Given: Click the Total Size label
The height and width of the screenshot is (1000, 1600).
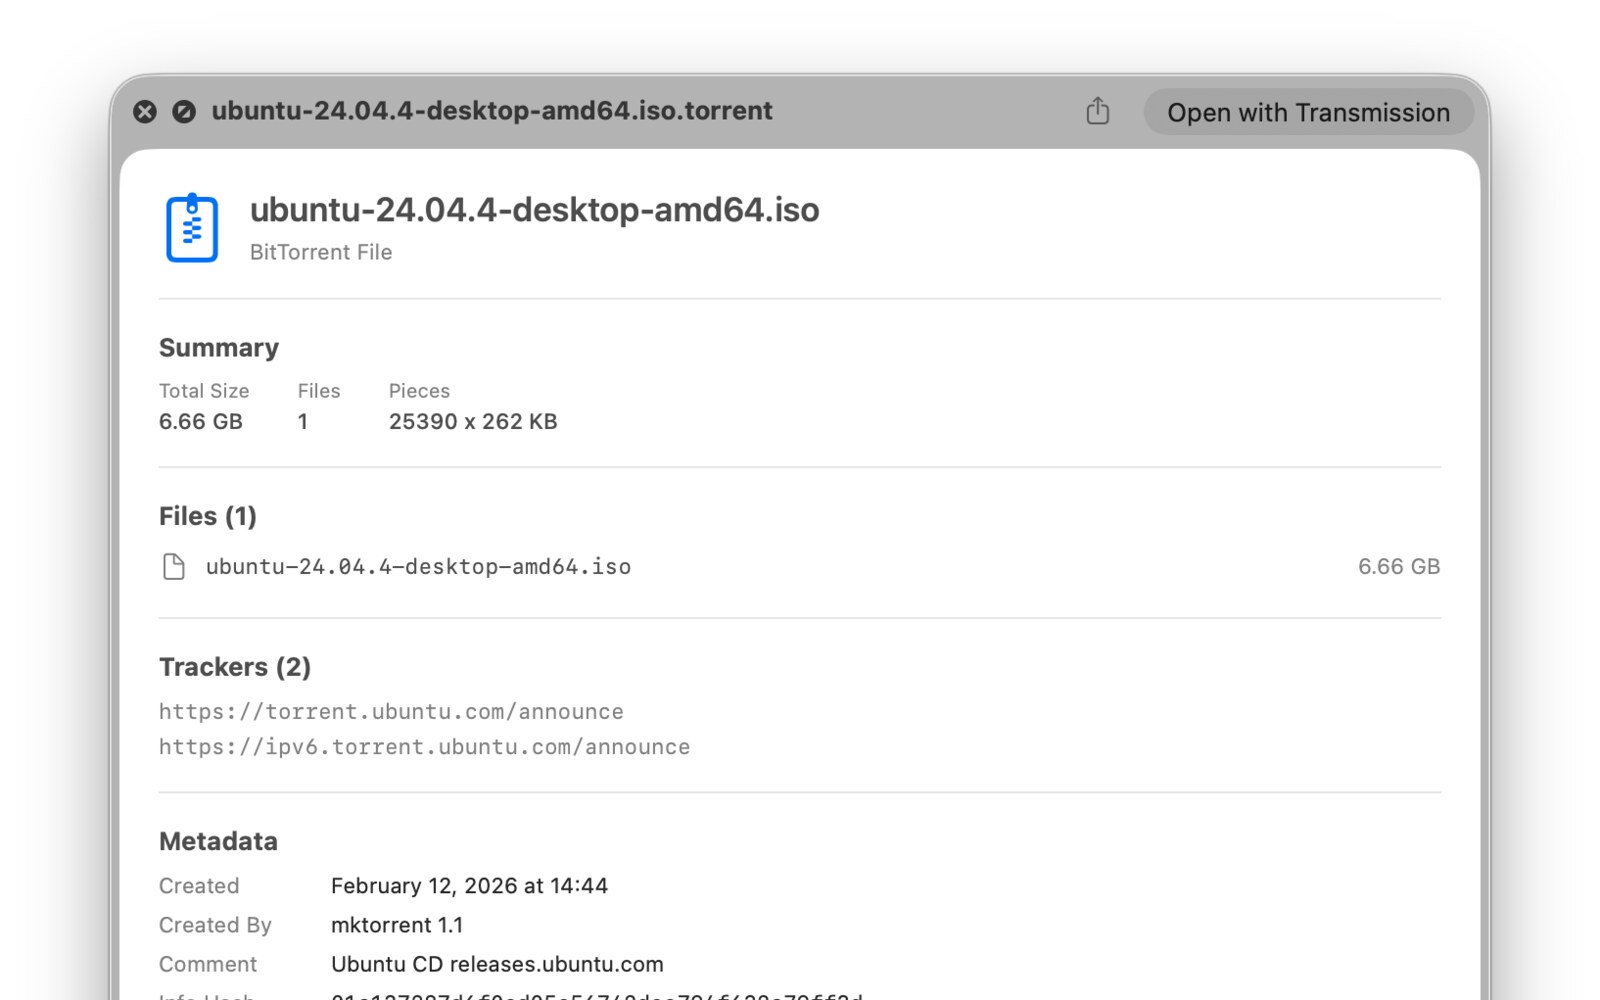Looking at the screenshot, I should coord(204,391).
